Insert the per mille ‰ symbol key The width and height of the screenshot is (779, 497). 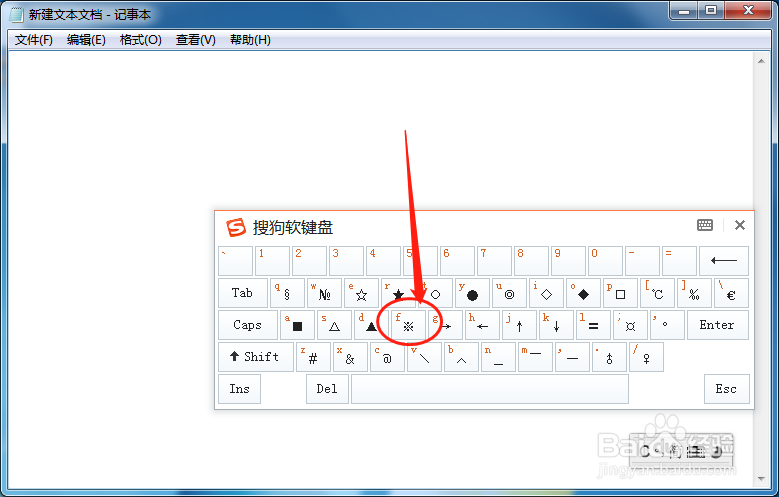point(694,293)
